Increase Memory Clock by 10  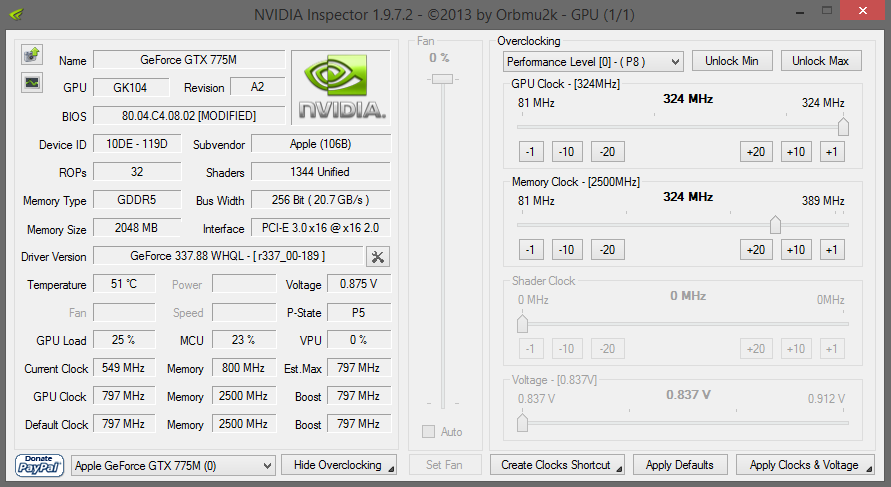pos(796,249)
